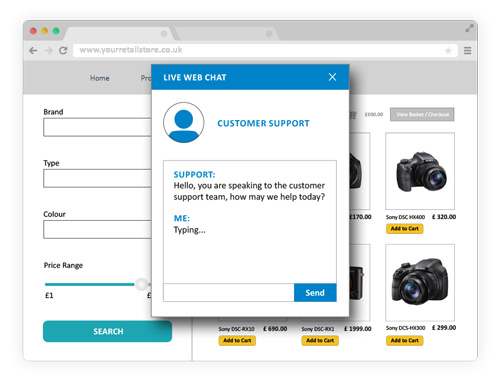500x384 pixels.
Task: Click into the Type input field
Action: pos(97,178)
